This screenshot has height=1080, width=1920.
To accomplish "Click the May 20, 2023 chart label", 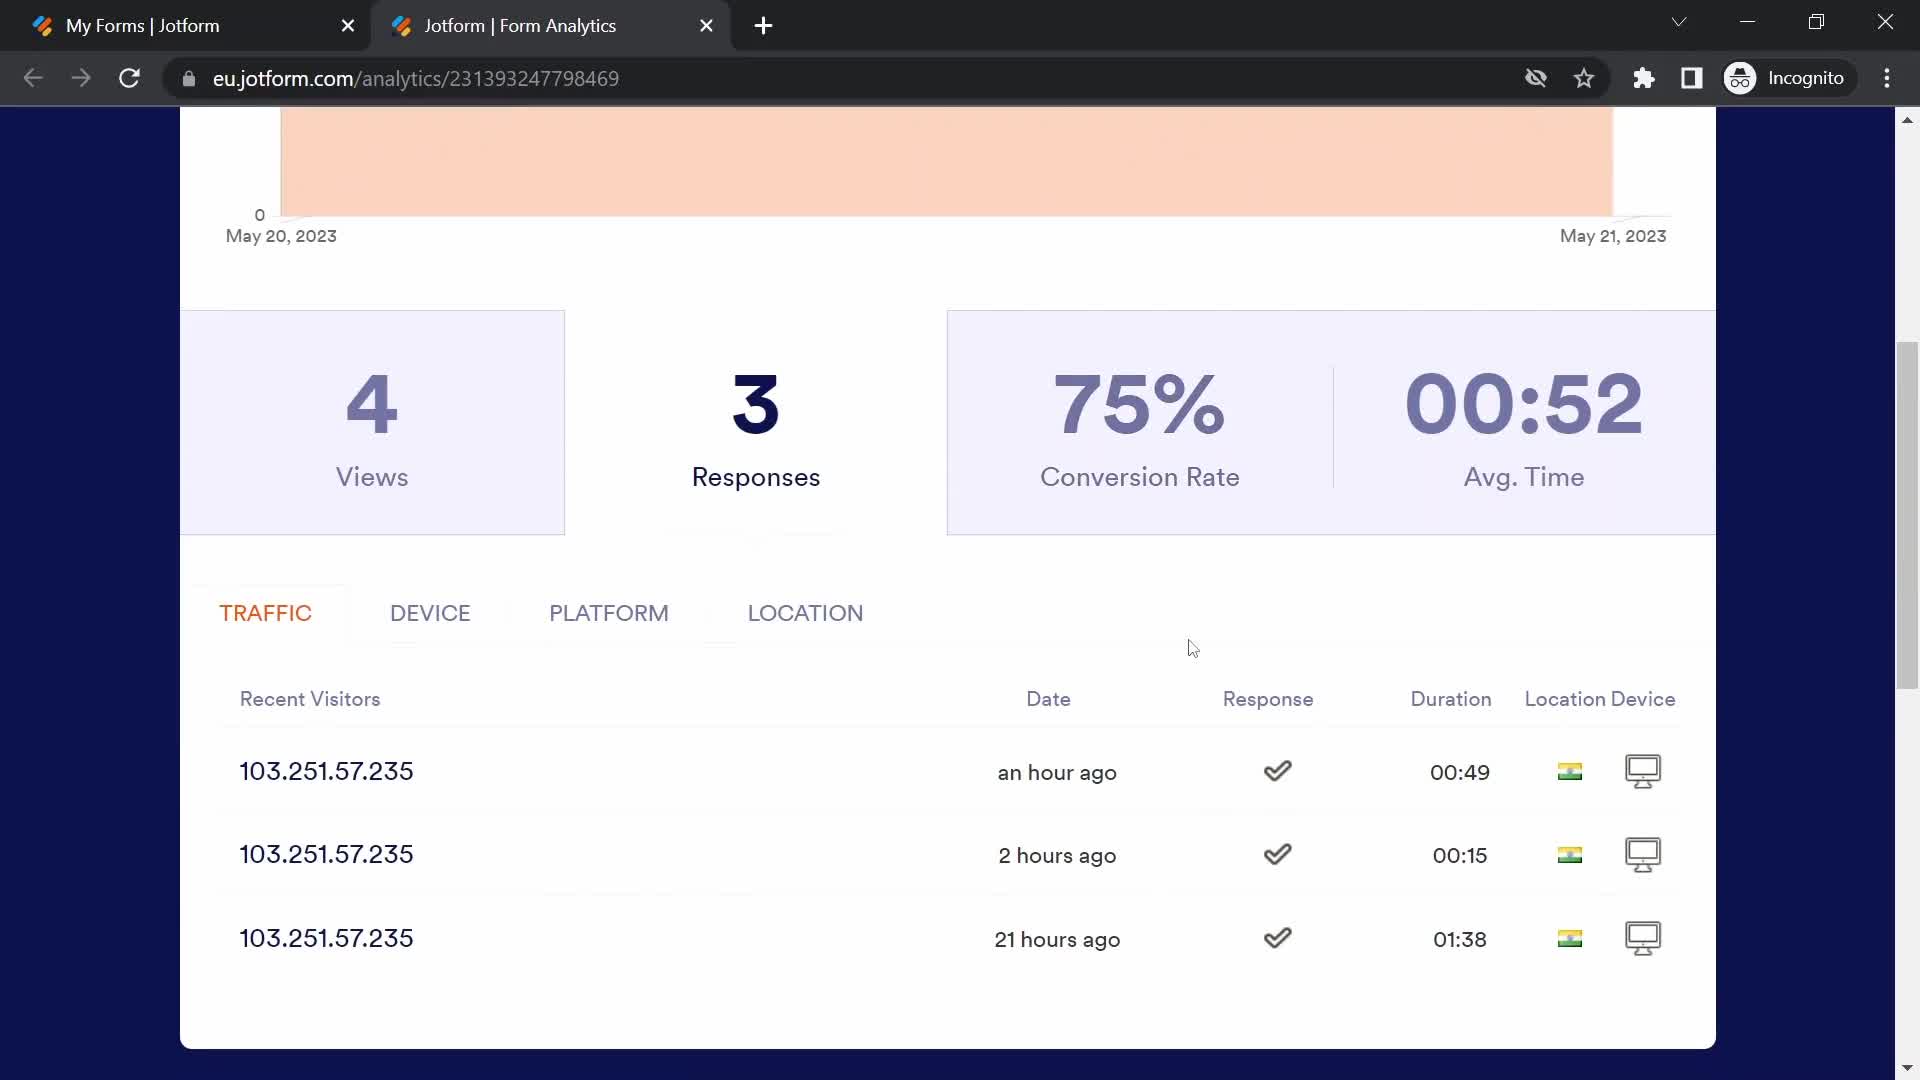I will 281,236.
